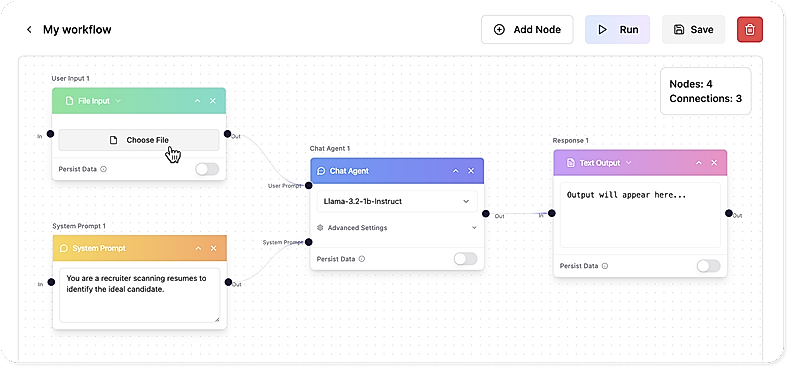Expand Advanced Settings in Chat Agent

397,228
